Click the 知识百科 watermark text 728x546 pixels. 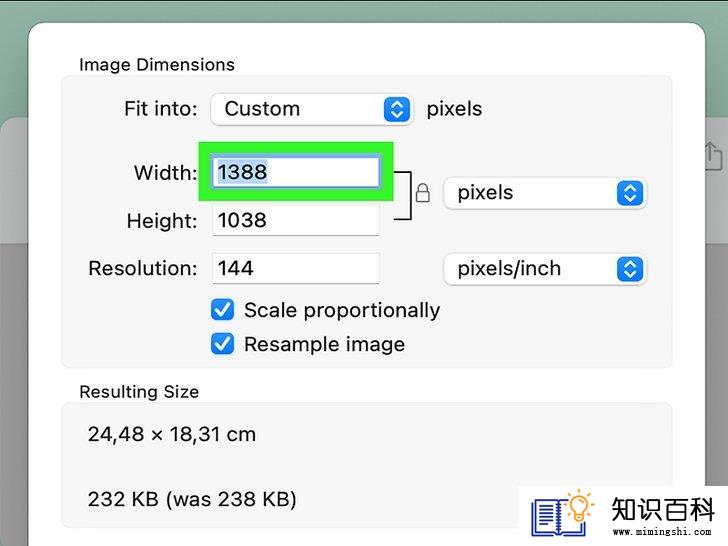pyautogui.click(x=663, y=509)
